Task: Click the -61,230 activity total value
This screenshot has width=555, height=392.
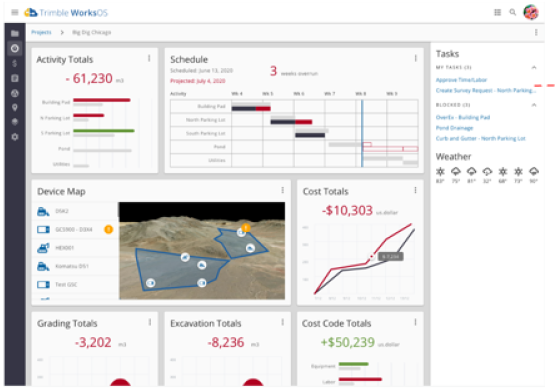Action: point(89,78)
